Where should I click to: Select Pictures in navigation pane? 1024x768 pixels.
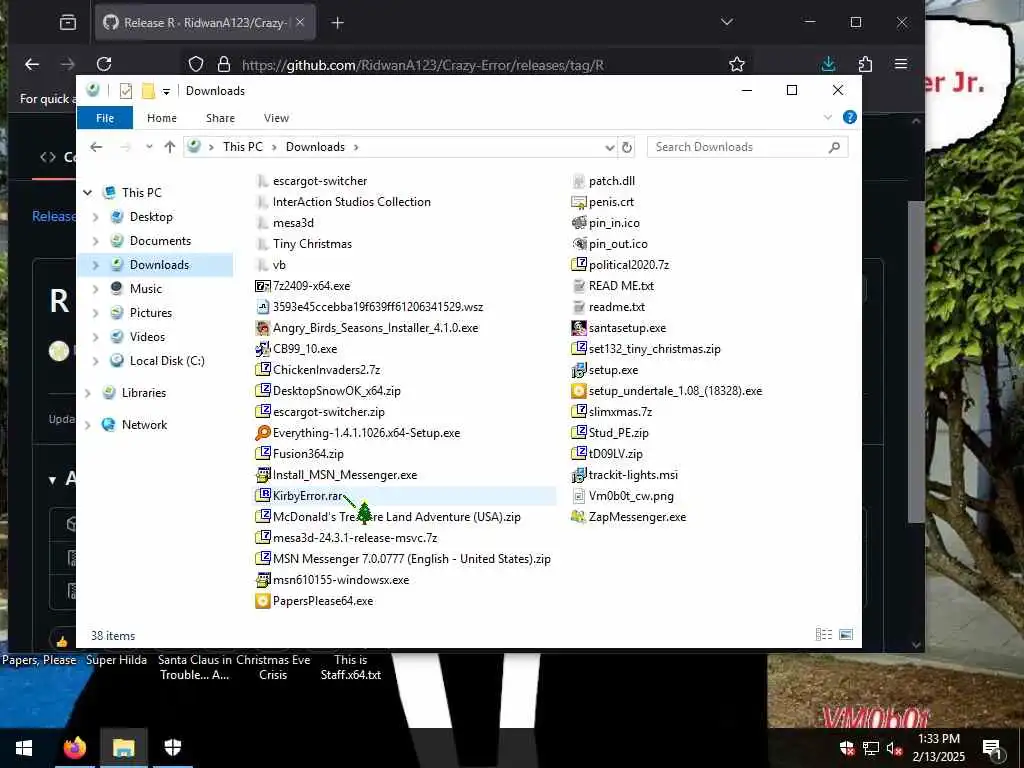pos(151,313)
